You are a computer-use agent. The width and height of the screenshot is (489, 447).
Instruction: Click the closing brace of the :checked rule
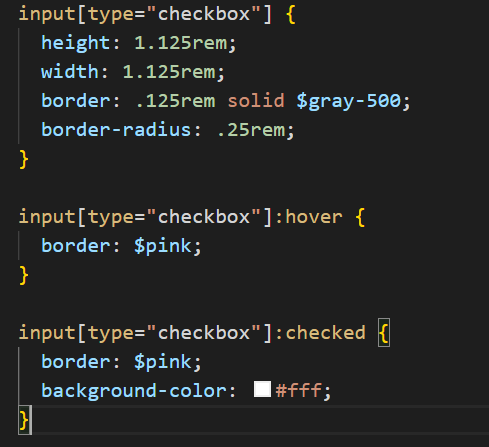24,420
